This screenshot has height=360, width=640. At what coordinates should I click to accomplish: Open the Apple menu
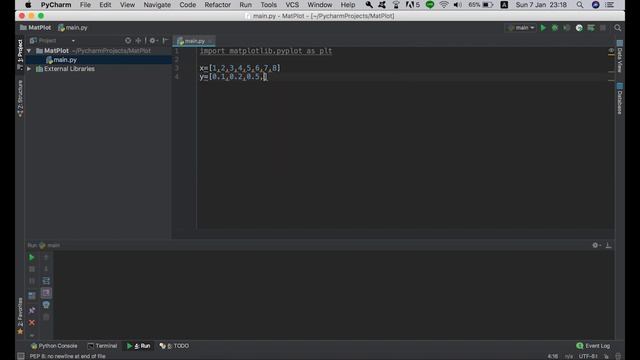point(28,5)
